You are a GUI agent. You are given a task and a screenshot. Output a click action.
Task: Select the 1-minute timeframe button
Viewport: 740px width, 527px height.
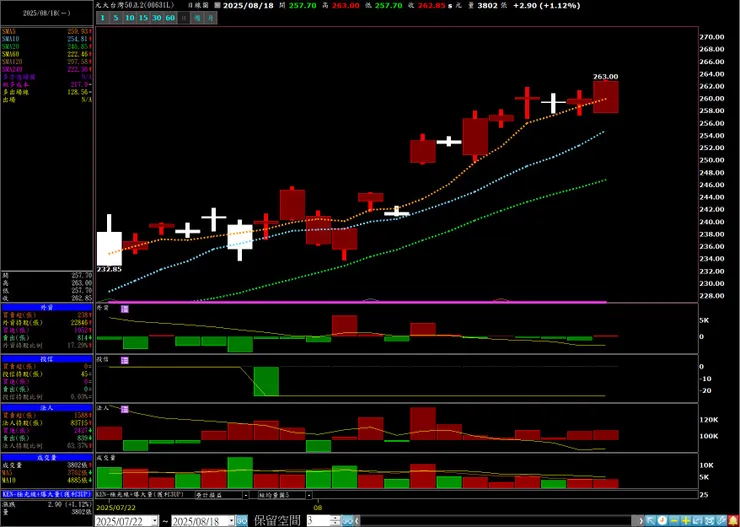(101, 19)
